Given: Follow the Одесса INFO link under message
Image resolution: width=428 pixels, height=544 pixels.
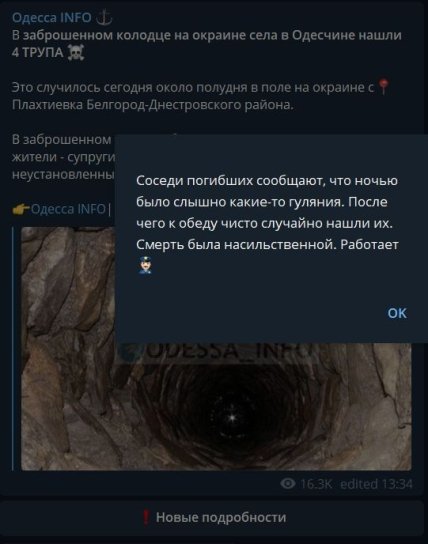Looking at the screenshot, I should pos(68,209).
